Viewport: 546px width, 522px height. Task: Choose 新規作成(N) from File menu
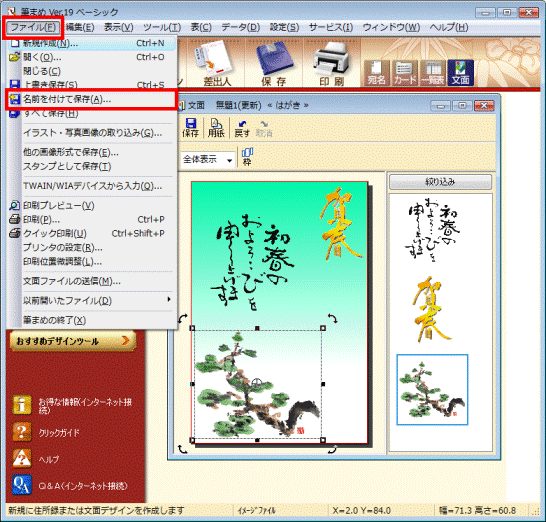click(92, 44)
